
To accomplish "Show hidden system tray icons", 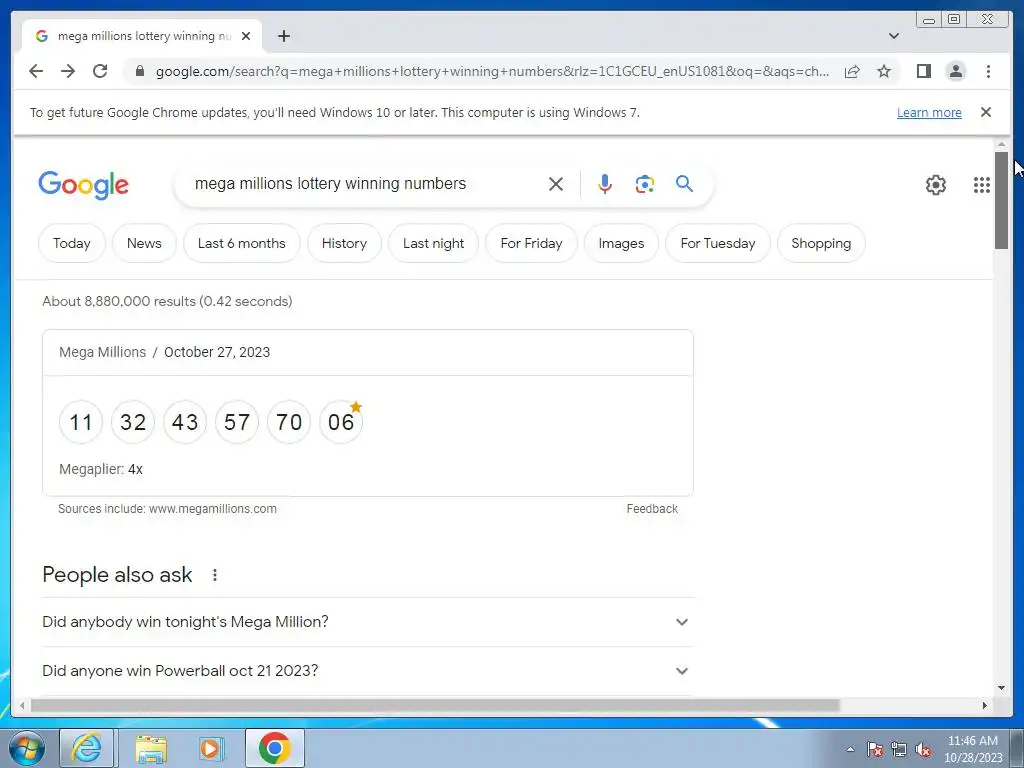I will click(850, 750).
